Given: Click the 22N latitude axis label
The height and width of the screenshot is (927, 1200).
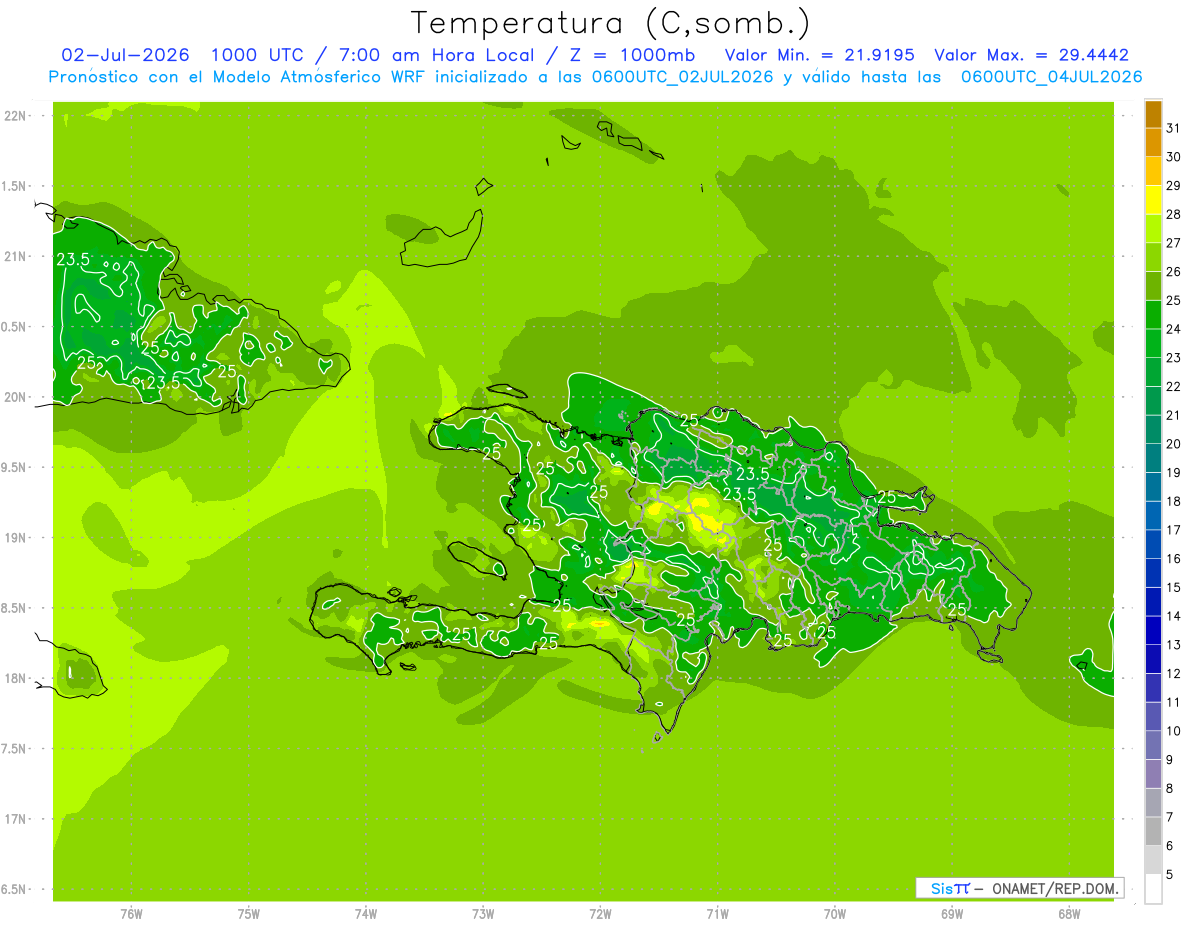Looking at the screenshot, I should (x=15, y=116).
